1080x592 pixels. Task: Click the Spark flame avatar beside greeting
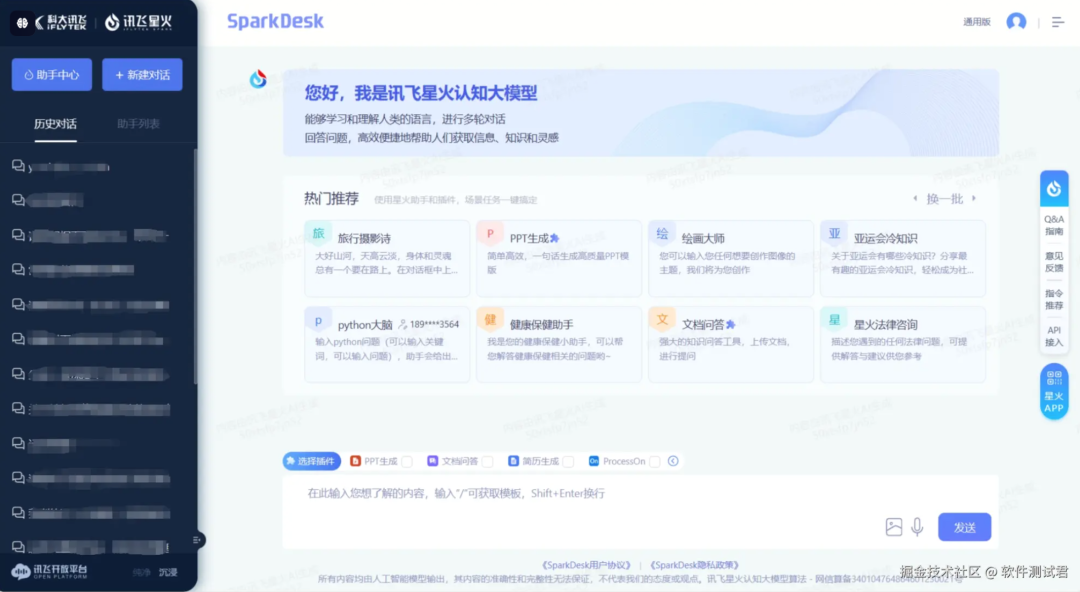[x=258, y=79]
